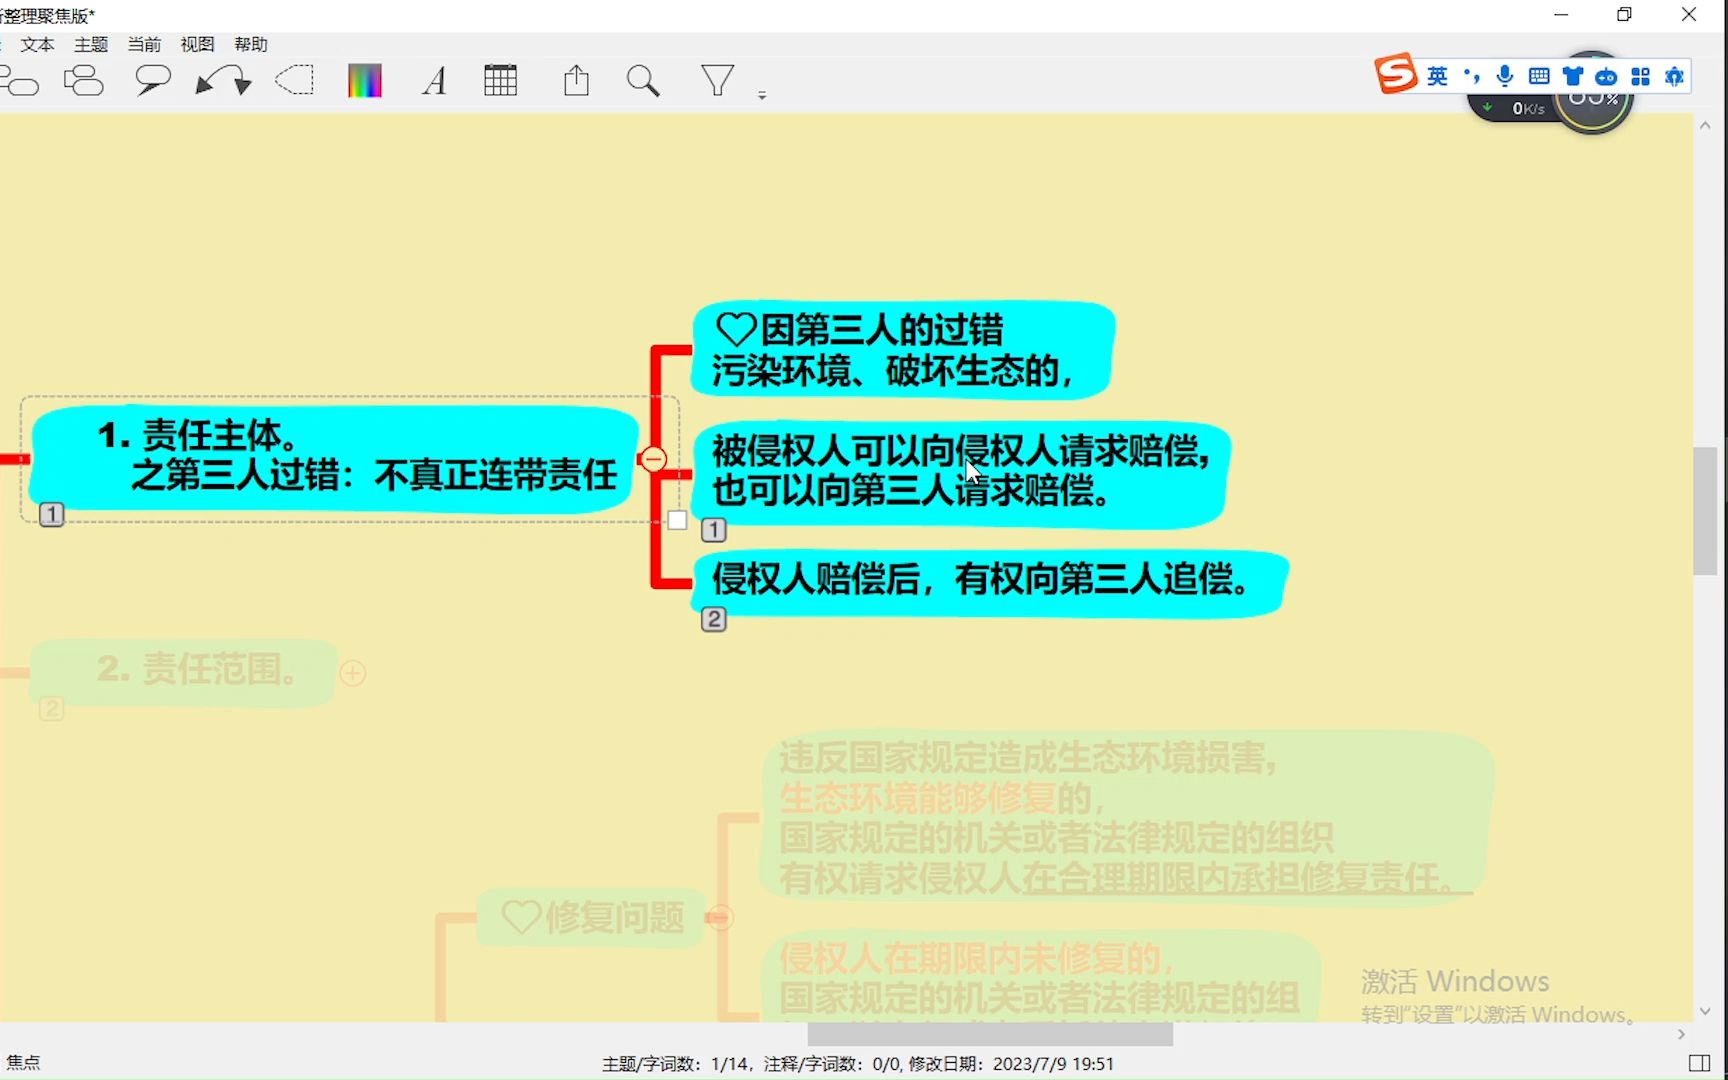Click the scroll right arrow
Image resolution: width=1728 pixels, height=1080 pixels.
(x=1681, y=1034)
